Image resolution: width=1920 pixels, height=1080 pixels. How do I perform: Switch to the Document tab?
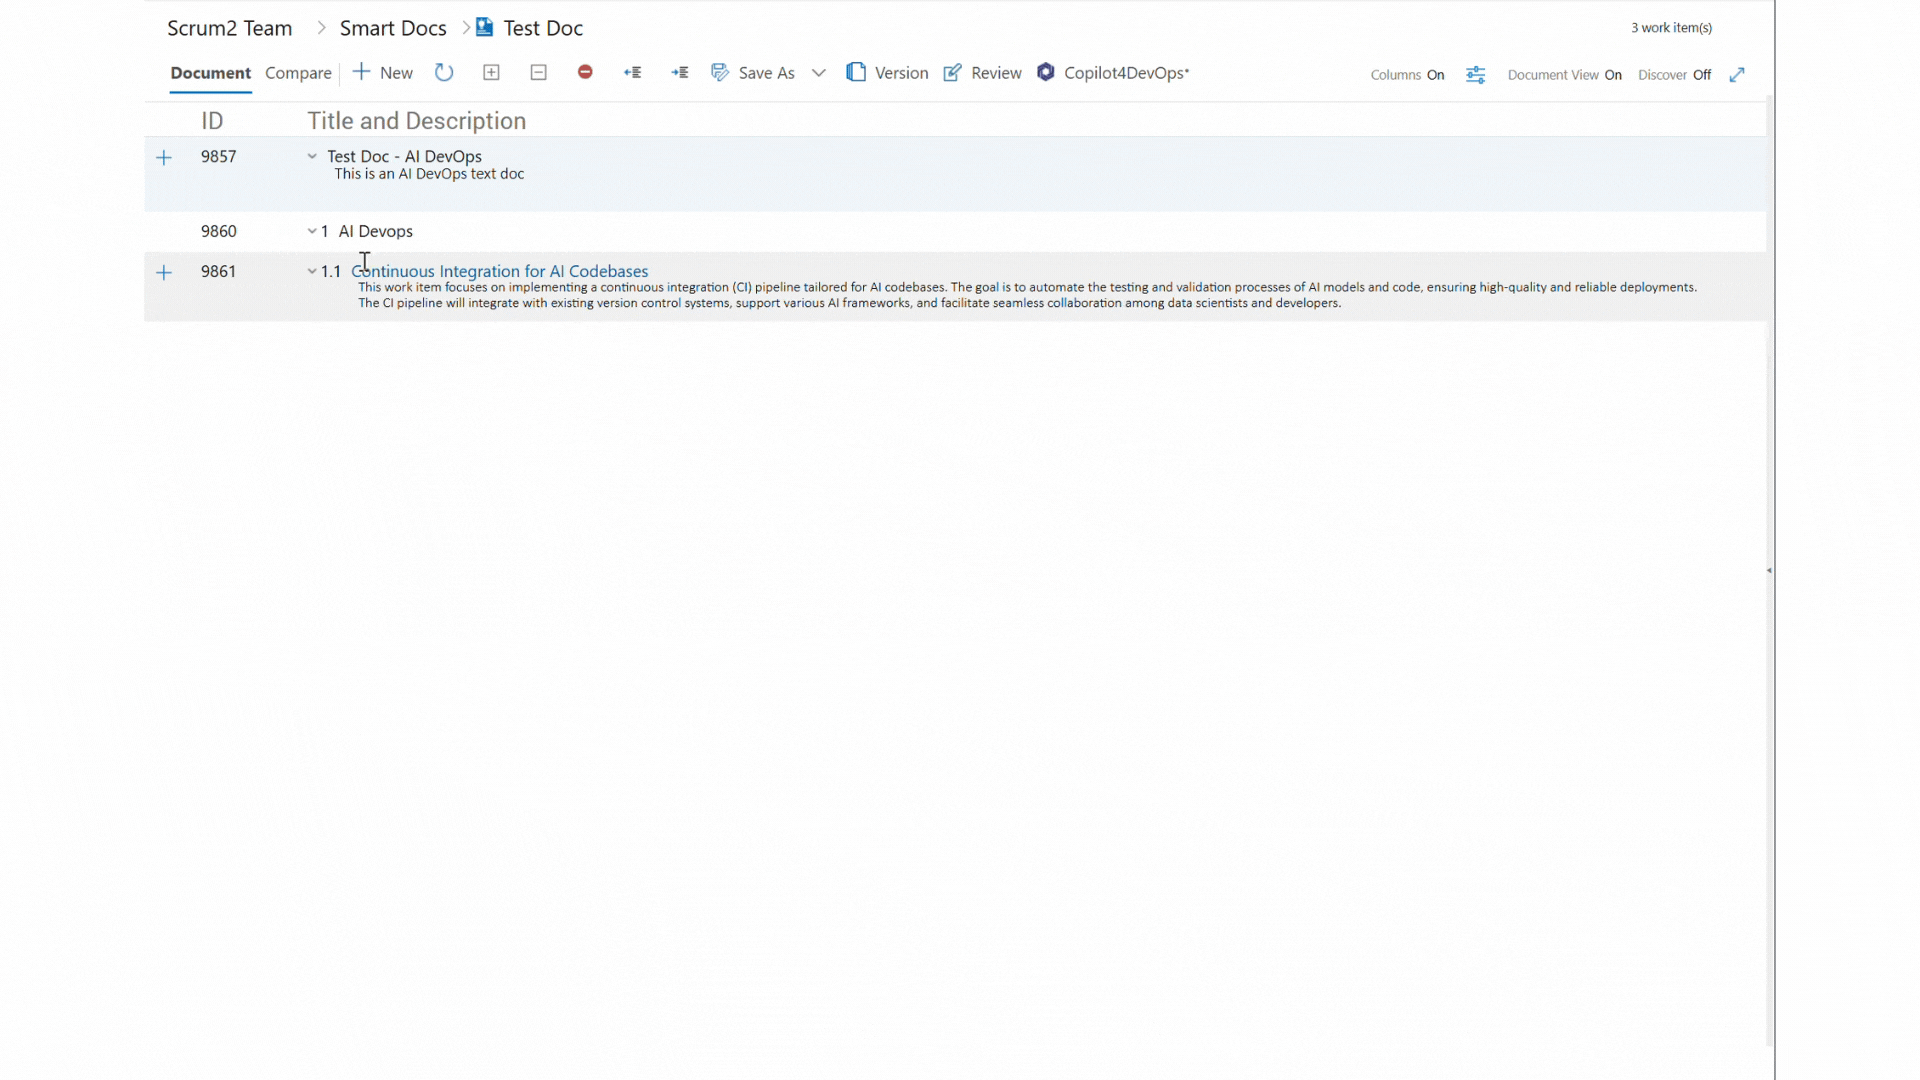210,73
